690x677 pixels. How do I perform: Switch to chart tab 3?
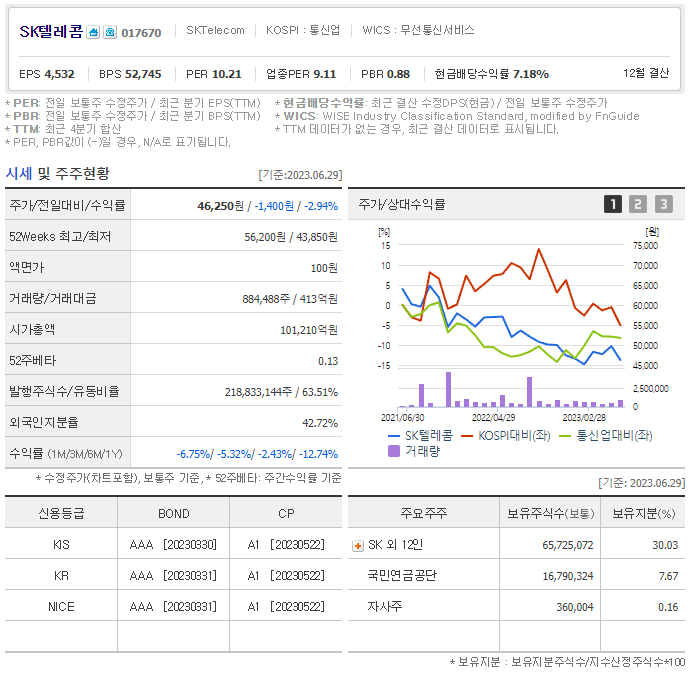[x=664, y=204]
